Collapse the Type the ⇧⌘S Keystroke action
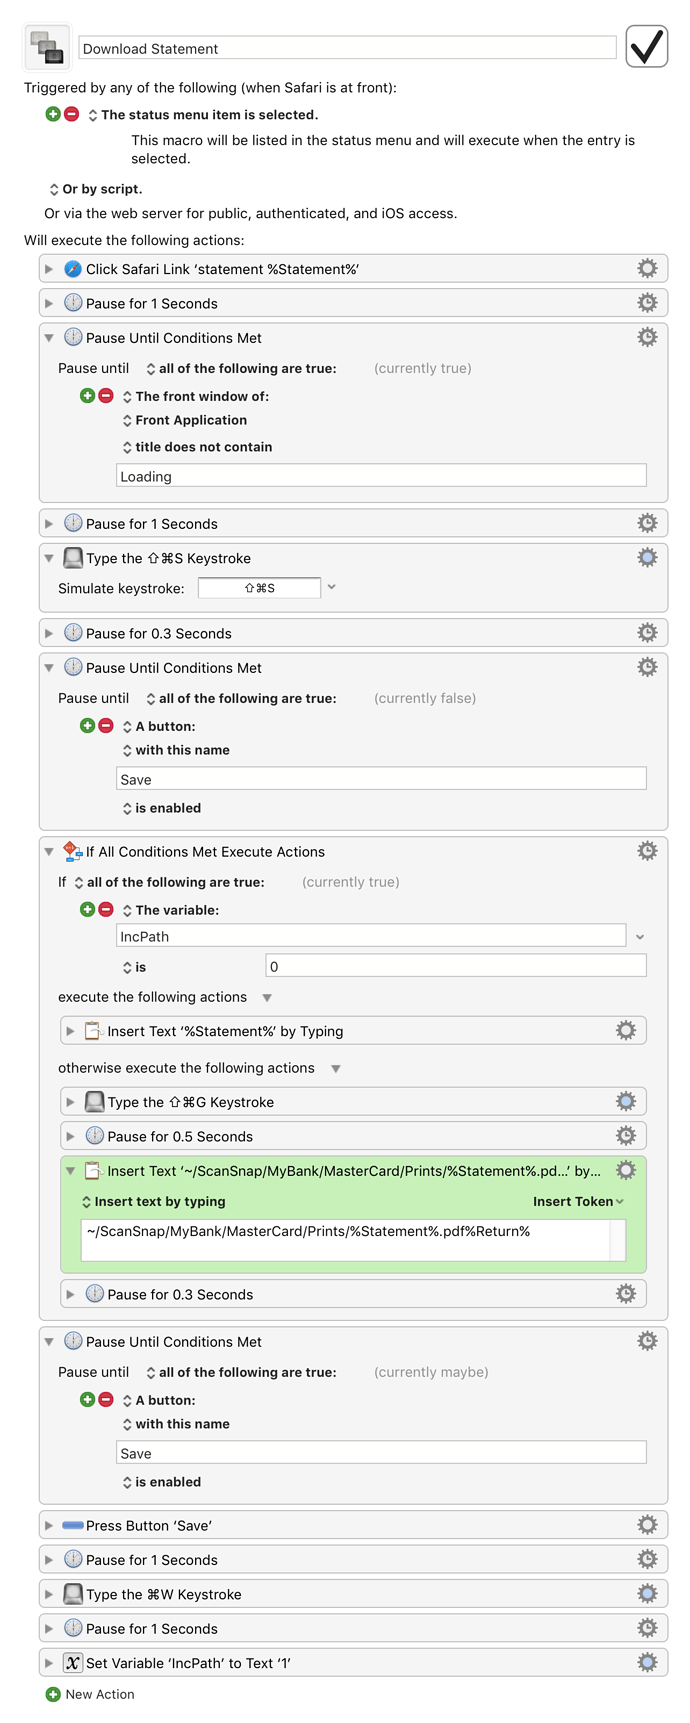The width and height of the screenshot is (690, 1723). (x=48, y=558)
